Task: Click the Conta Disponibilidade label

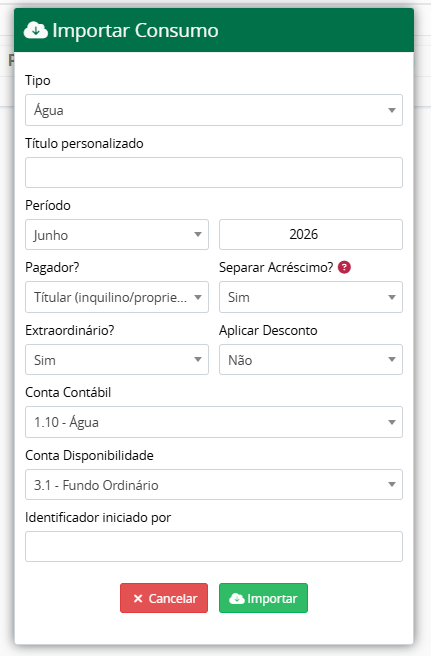Action: click(x=89, y=455)
